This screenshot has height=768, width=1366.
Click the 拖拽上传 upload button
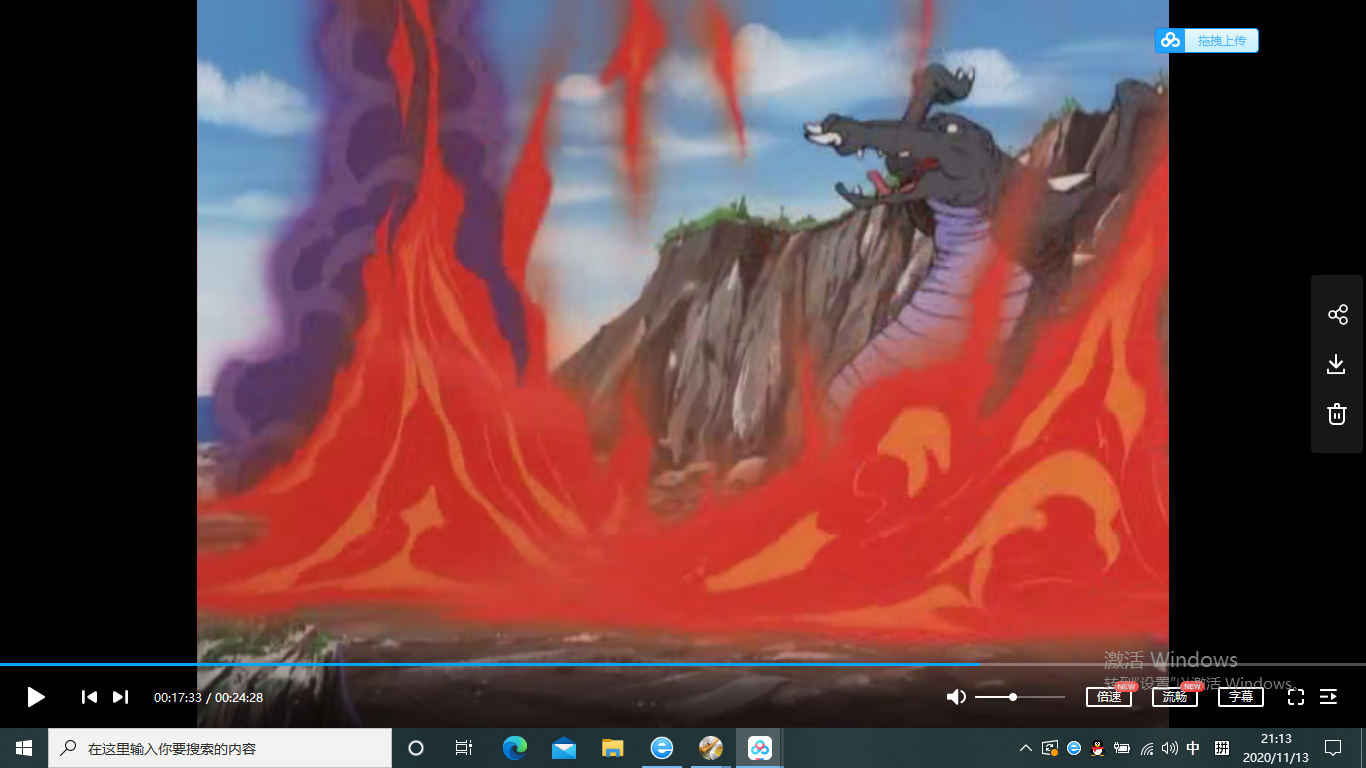point(1207,40)
